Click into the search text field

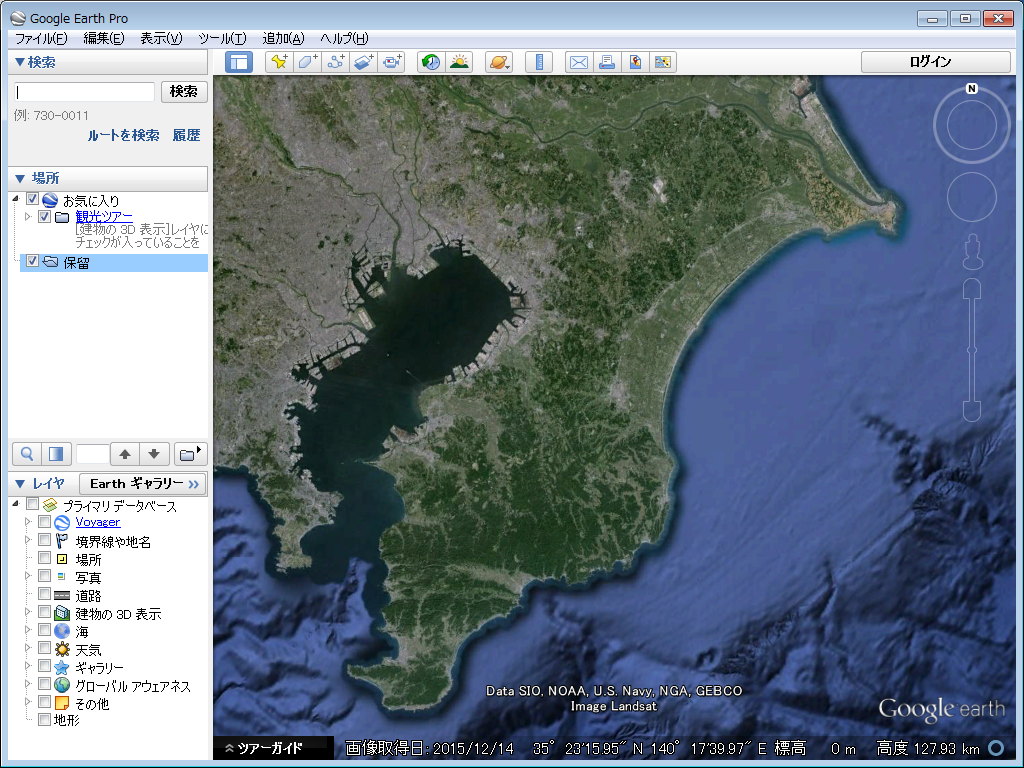click(x=84, y=91)
